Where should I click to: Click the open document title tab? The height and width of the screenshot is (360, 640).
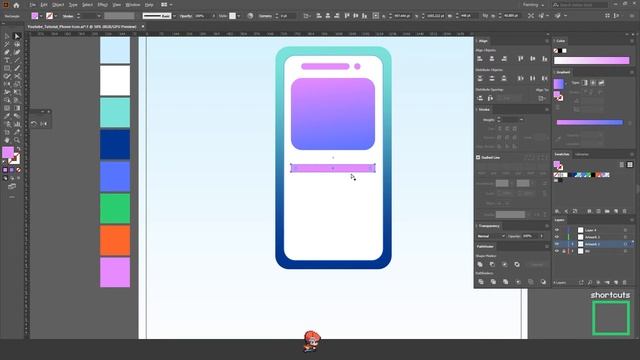82,27
